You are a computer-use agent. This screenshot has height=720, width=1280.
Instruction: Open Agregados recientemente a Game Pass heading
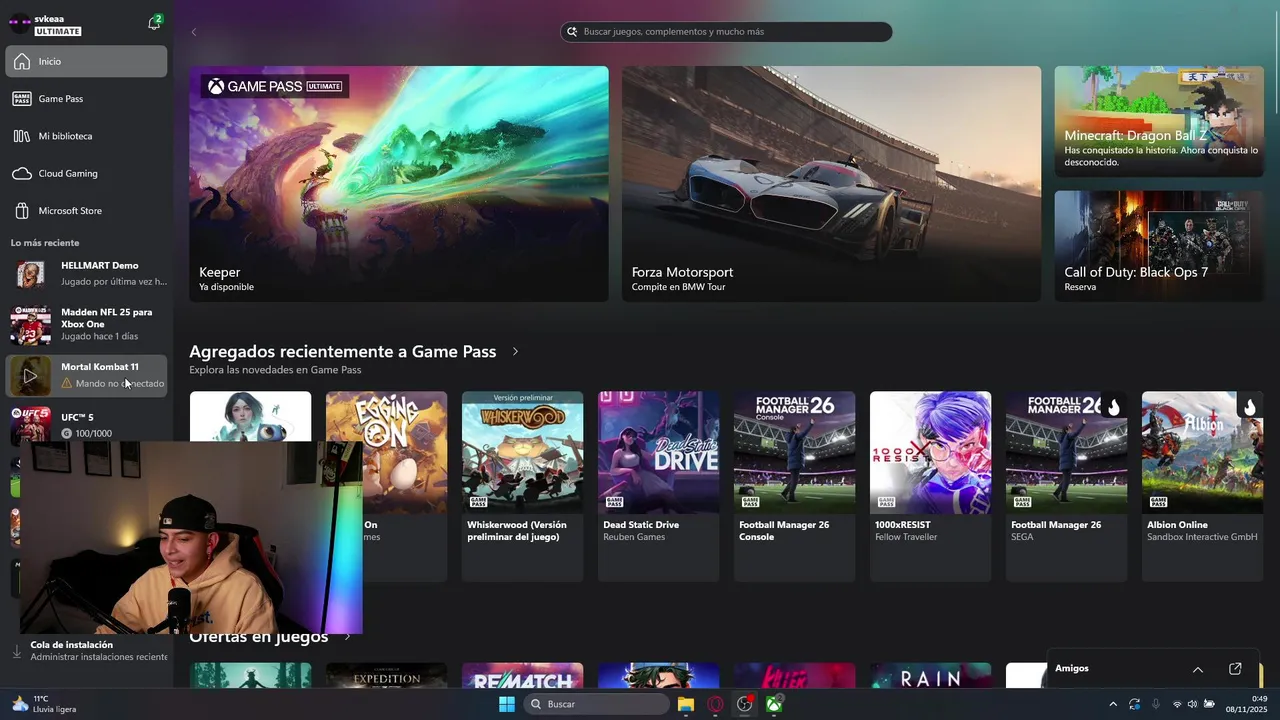(342, 352)
